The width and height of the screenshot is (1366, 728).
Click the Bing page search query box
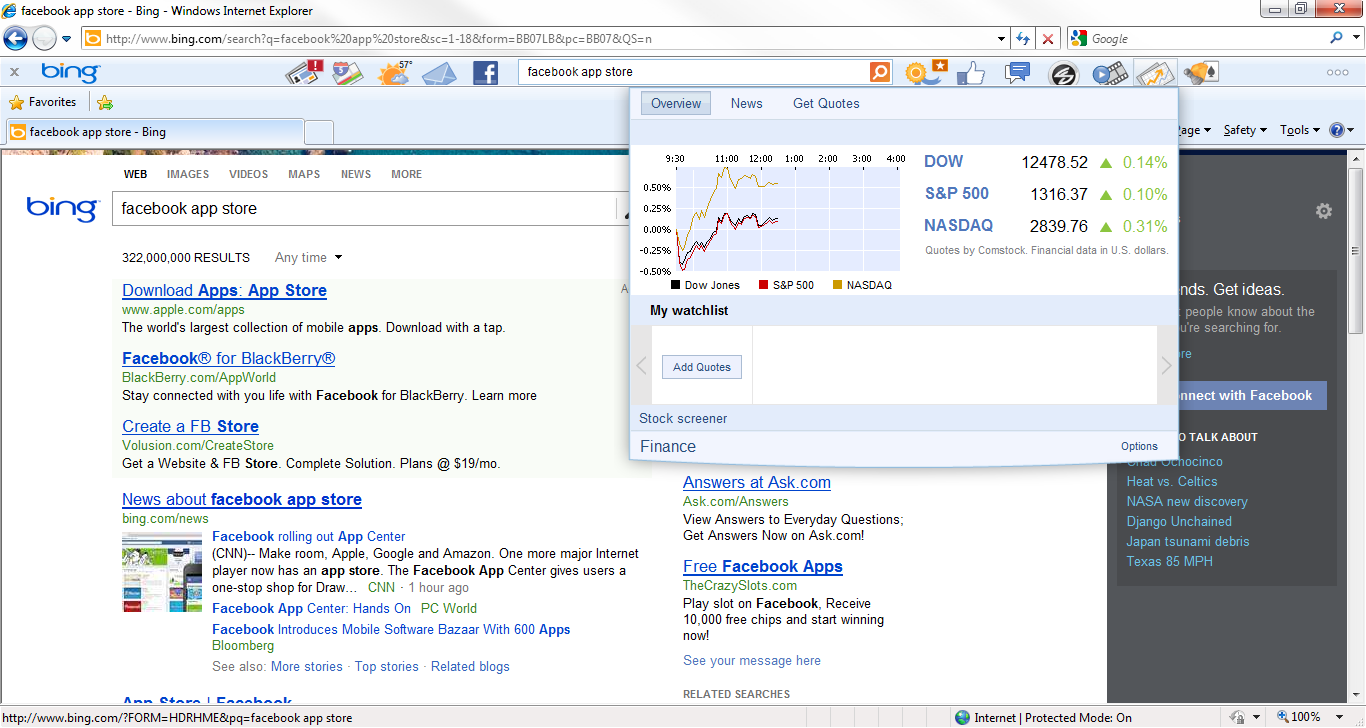(x=365, y=209)
